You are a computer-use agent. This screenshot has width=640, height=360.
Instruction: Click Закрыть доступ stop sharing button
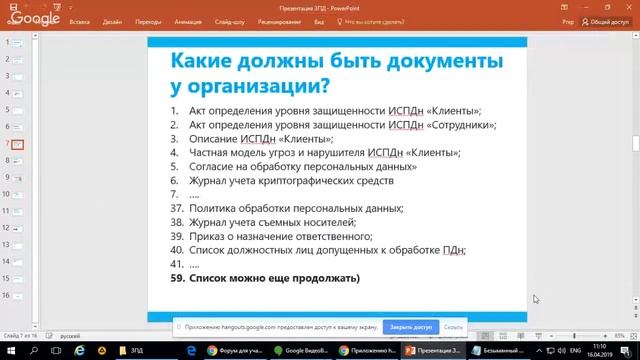(411, 327)
